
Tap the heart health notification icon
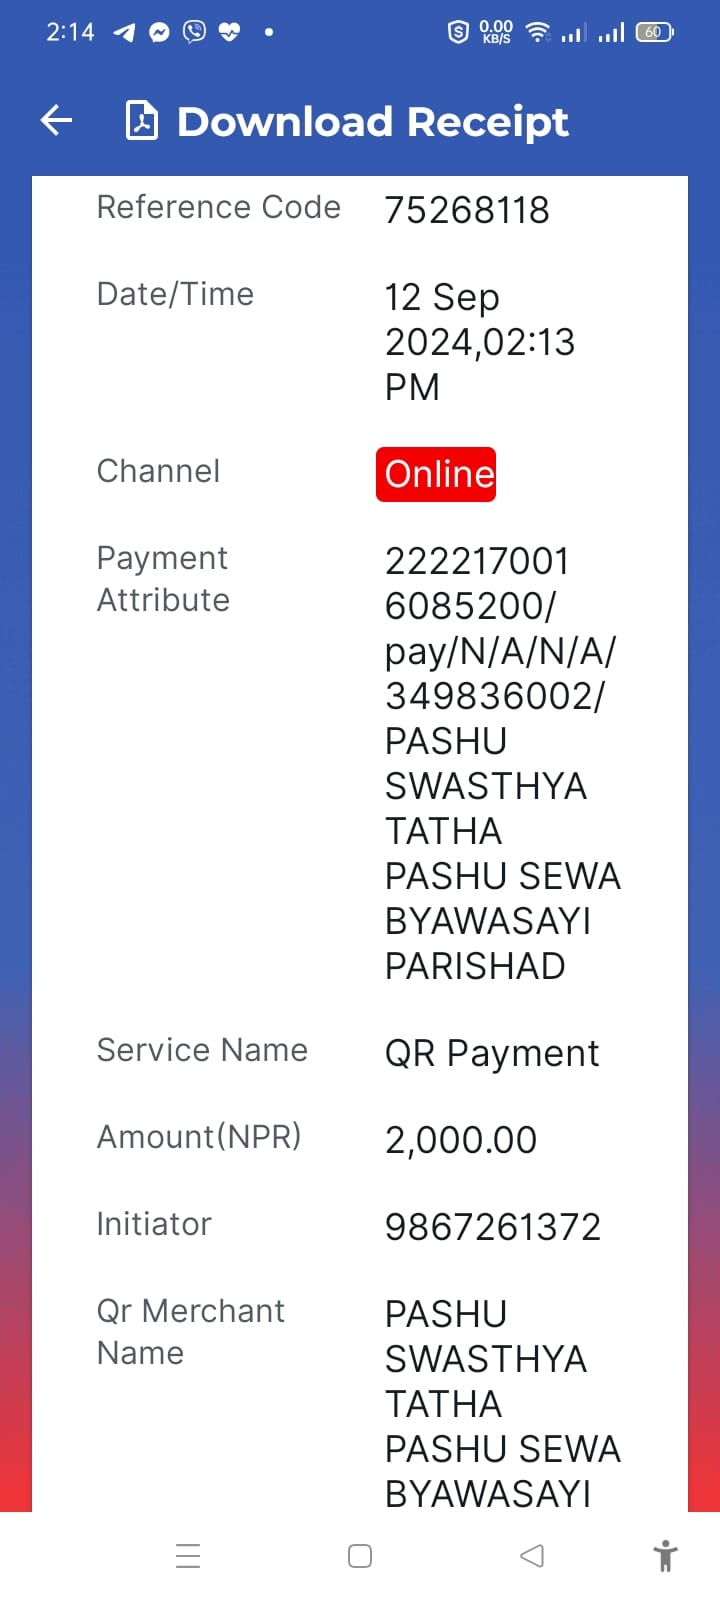[229, 32]
